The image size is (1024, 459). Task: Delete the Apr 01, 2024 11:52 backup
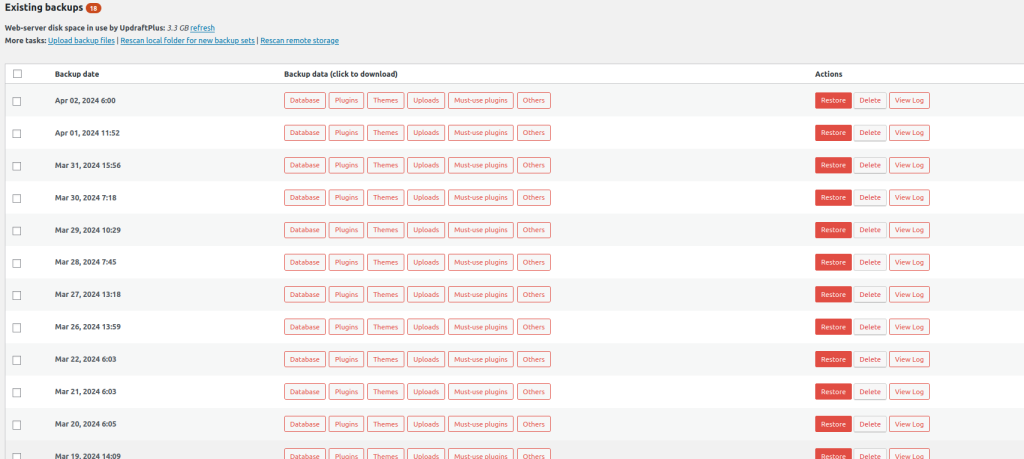pos(870,133)
